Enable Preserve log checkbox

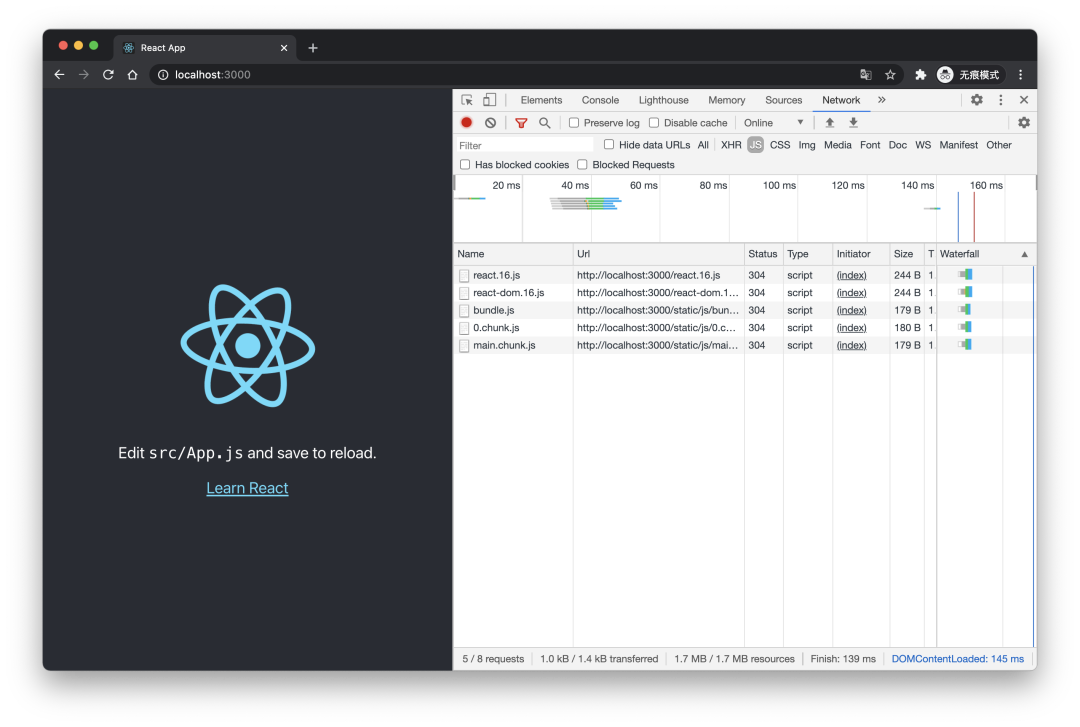[x=574, y=123]
